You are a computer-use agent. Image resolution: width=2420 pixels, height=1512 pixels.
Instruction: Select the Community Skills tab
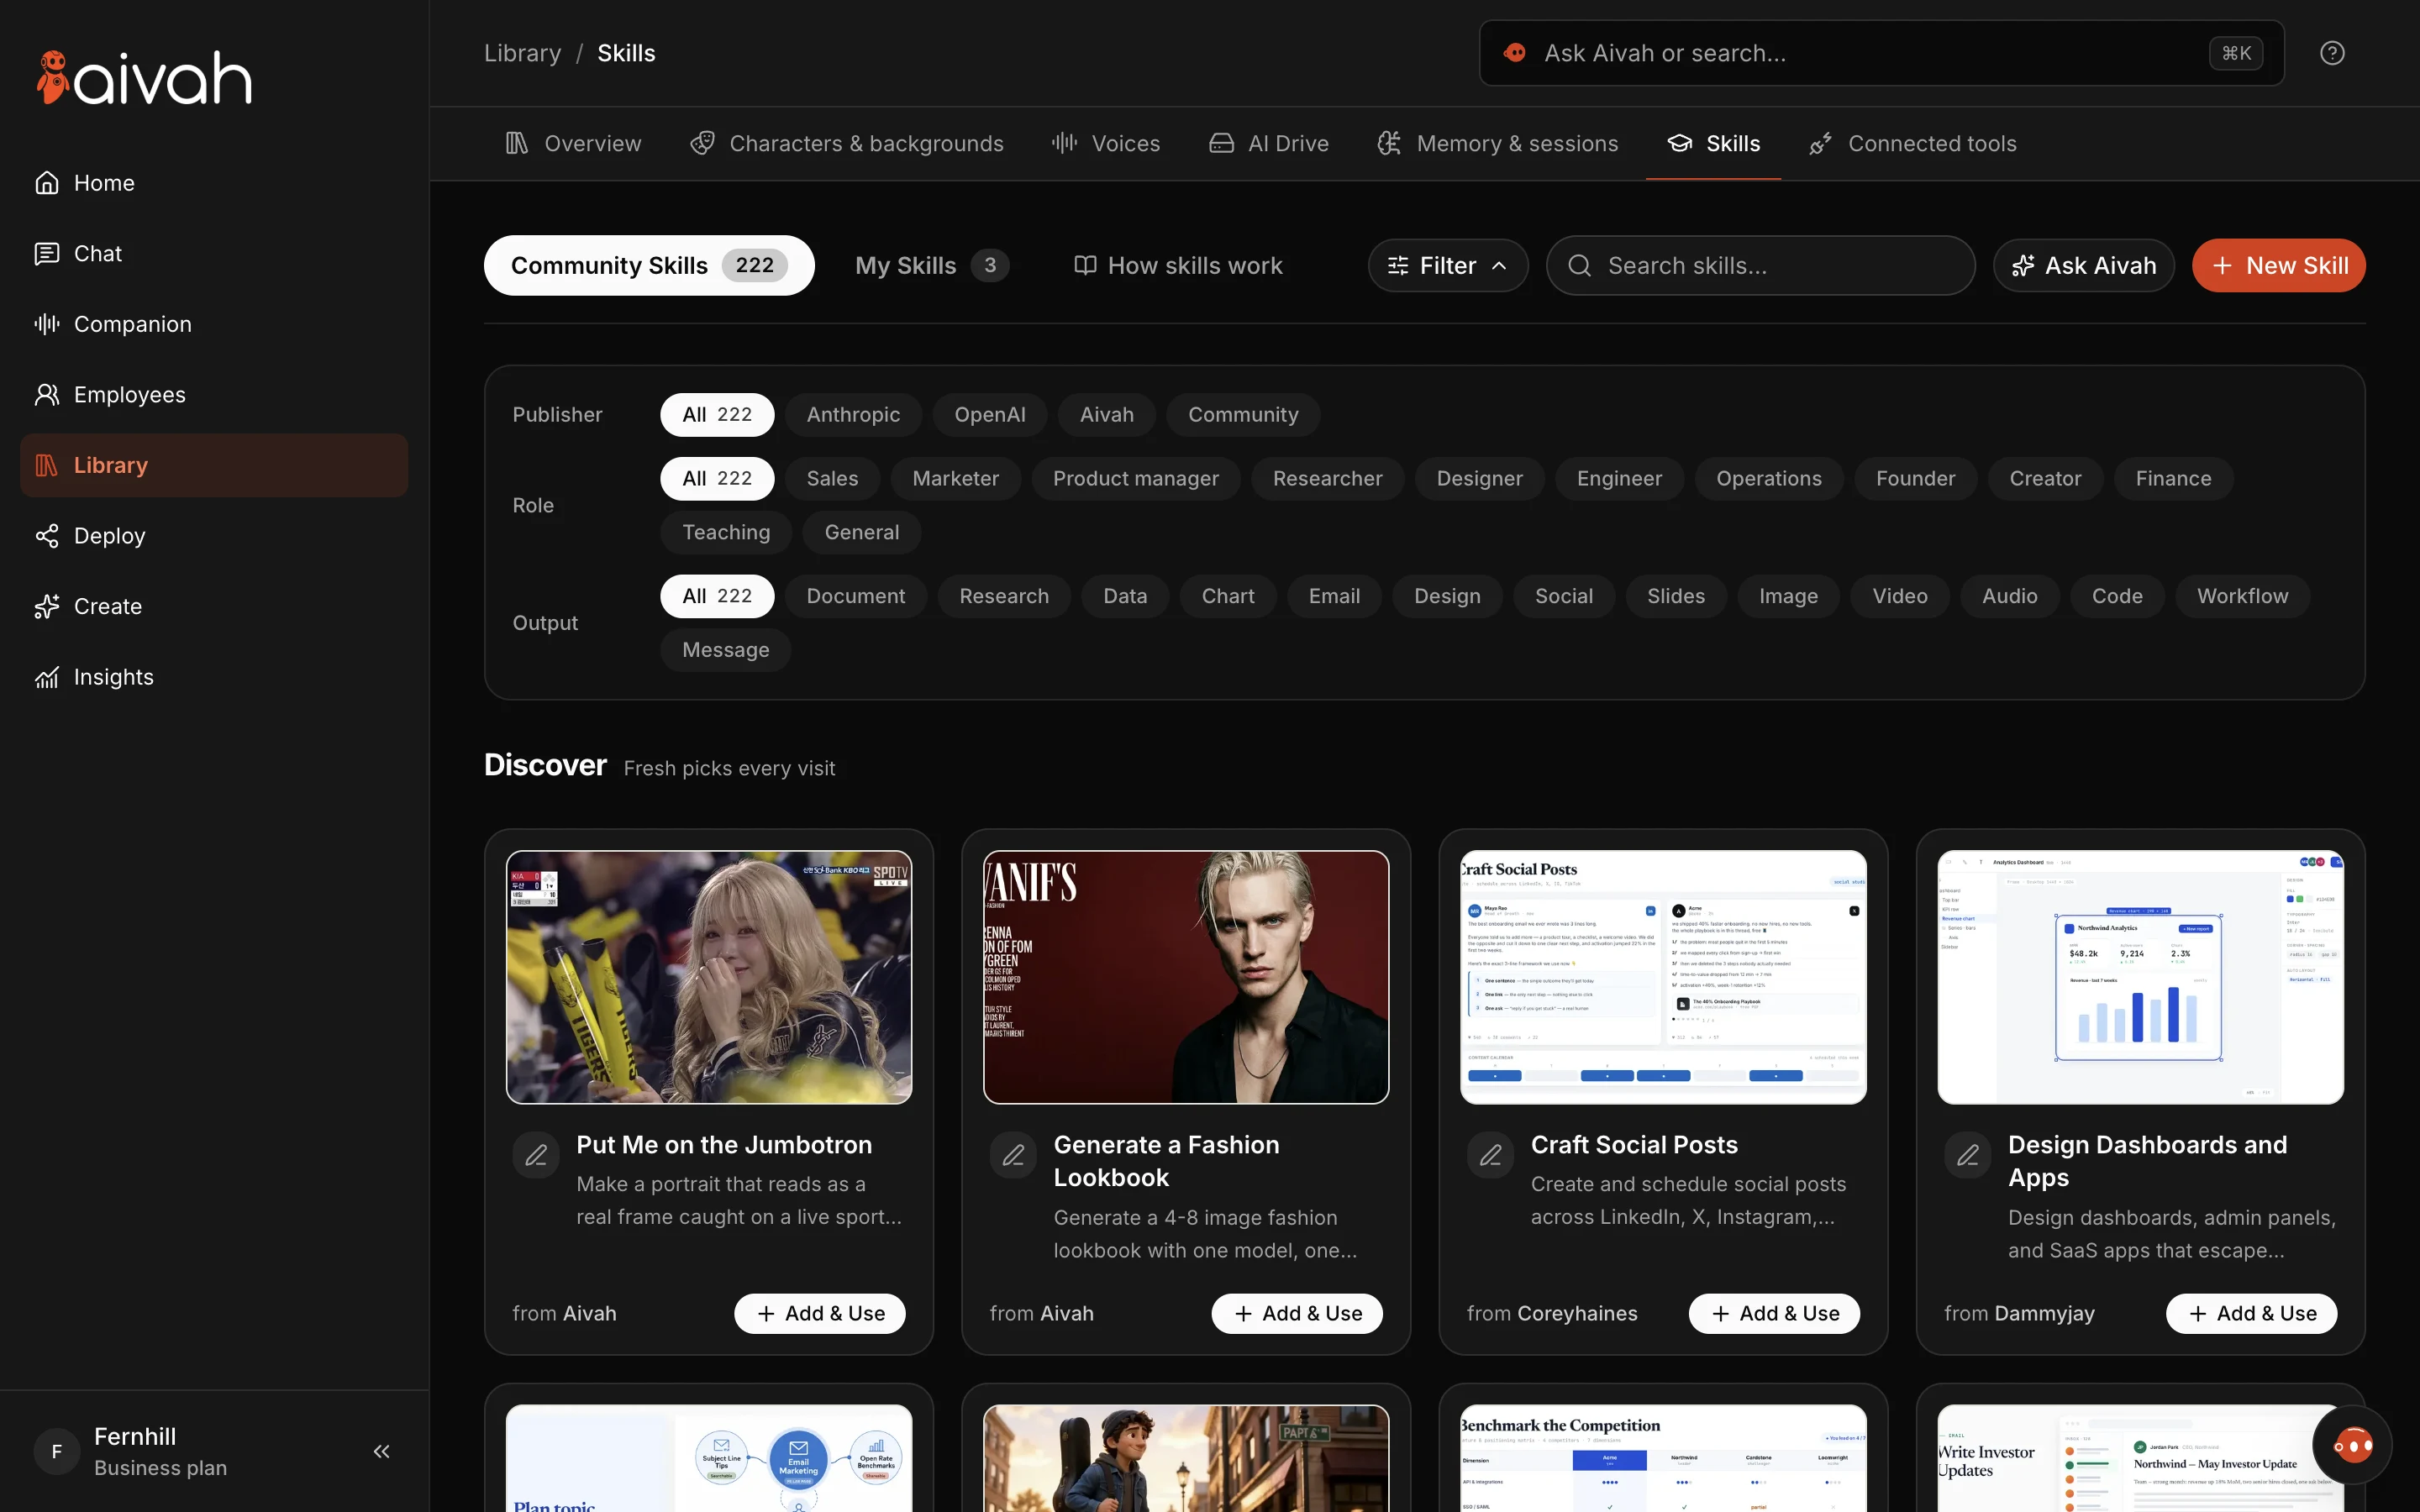[x=649, y=265]
